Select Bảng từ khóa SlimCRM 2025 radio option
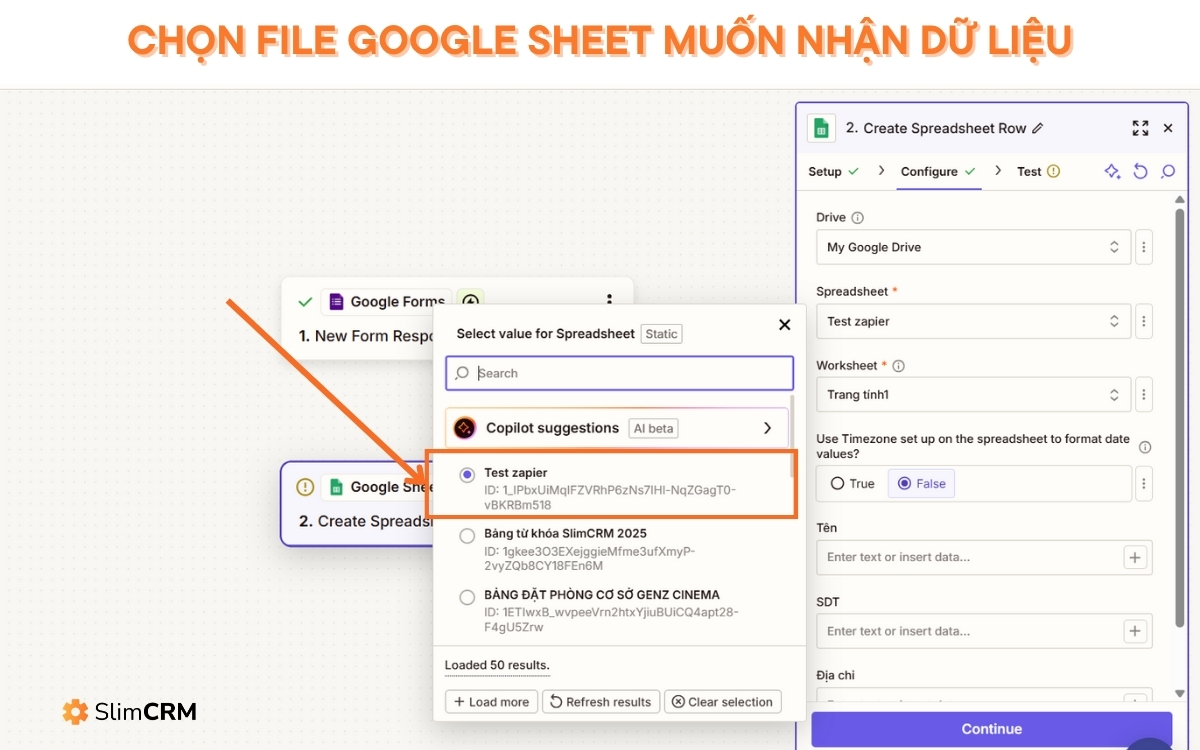The width and height of the screenshot is (1200, 750). pos(467,536)
